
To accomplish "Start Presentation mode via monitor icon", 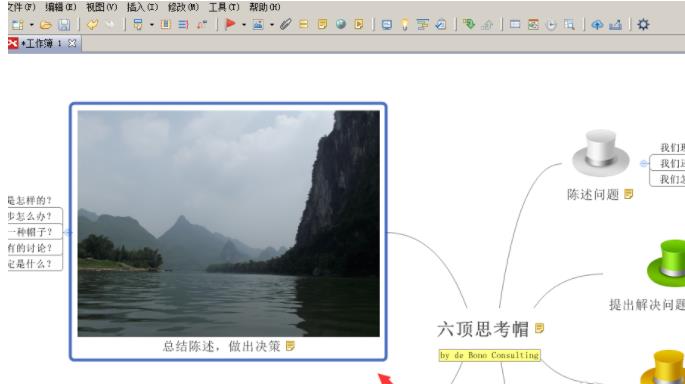I will click(387, 25).
